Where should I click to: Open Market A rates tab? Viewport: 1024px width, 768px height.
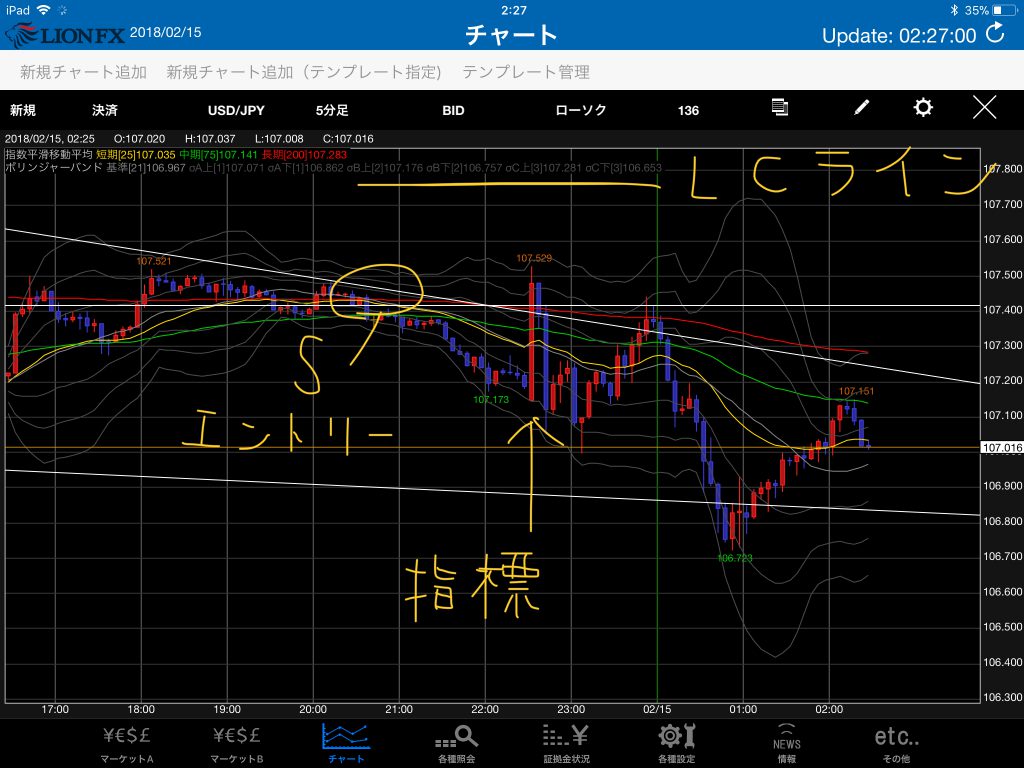coord(128,743)
